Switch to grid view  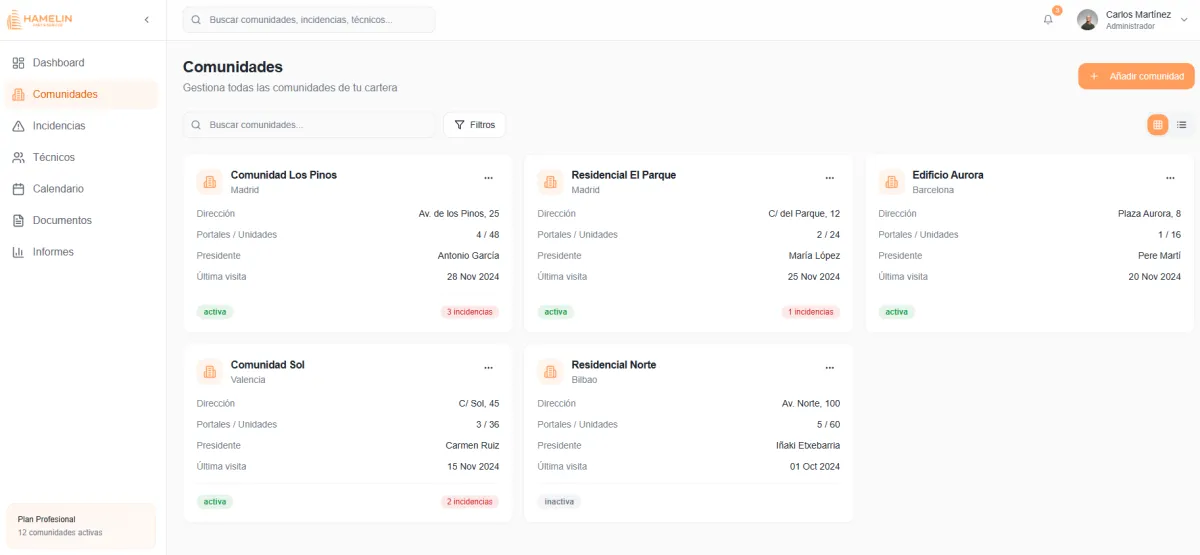(x=1157, y=125)
